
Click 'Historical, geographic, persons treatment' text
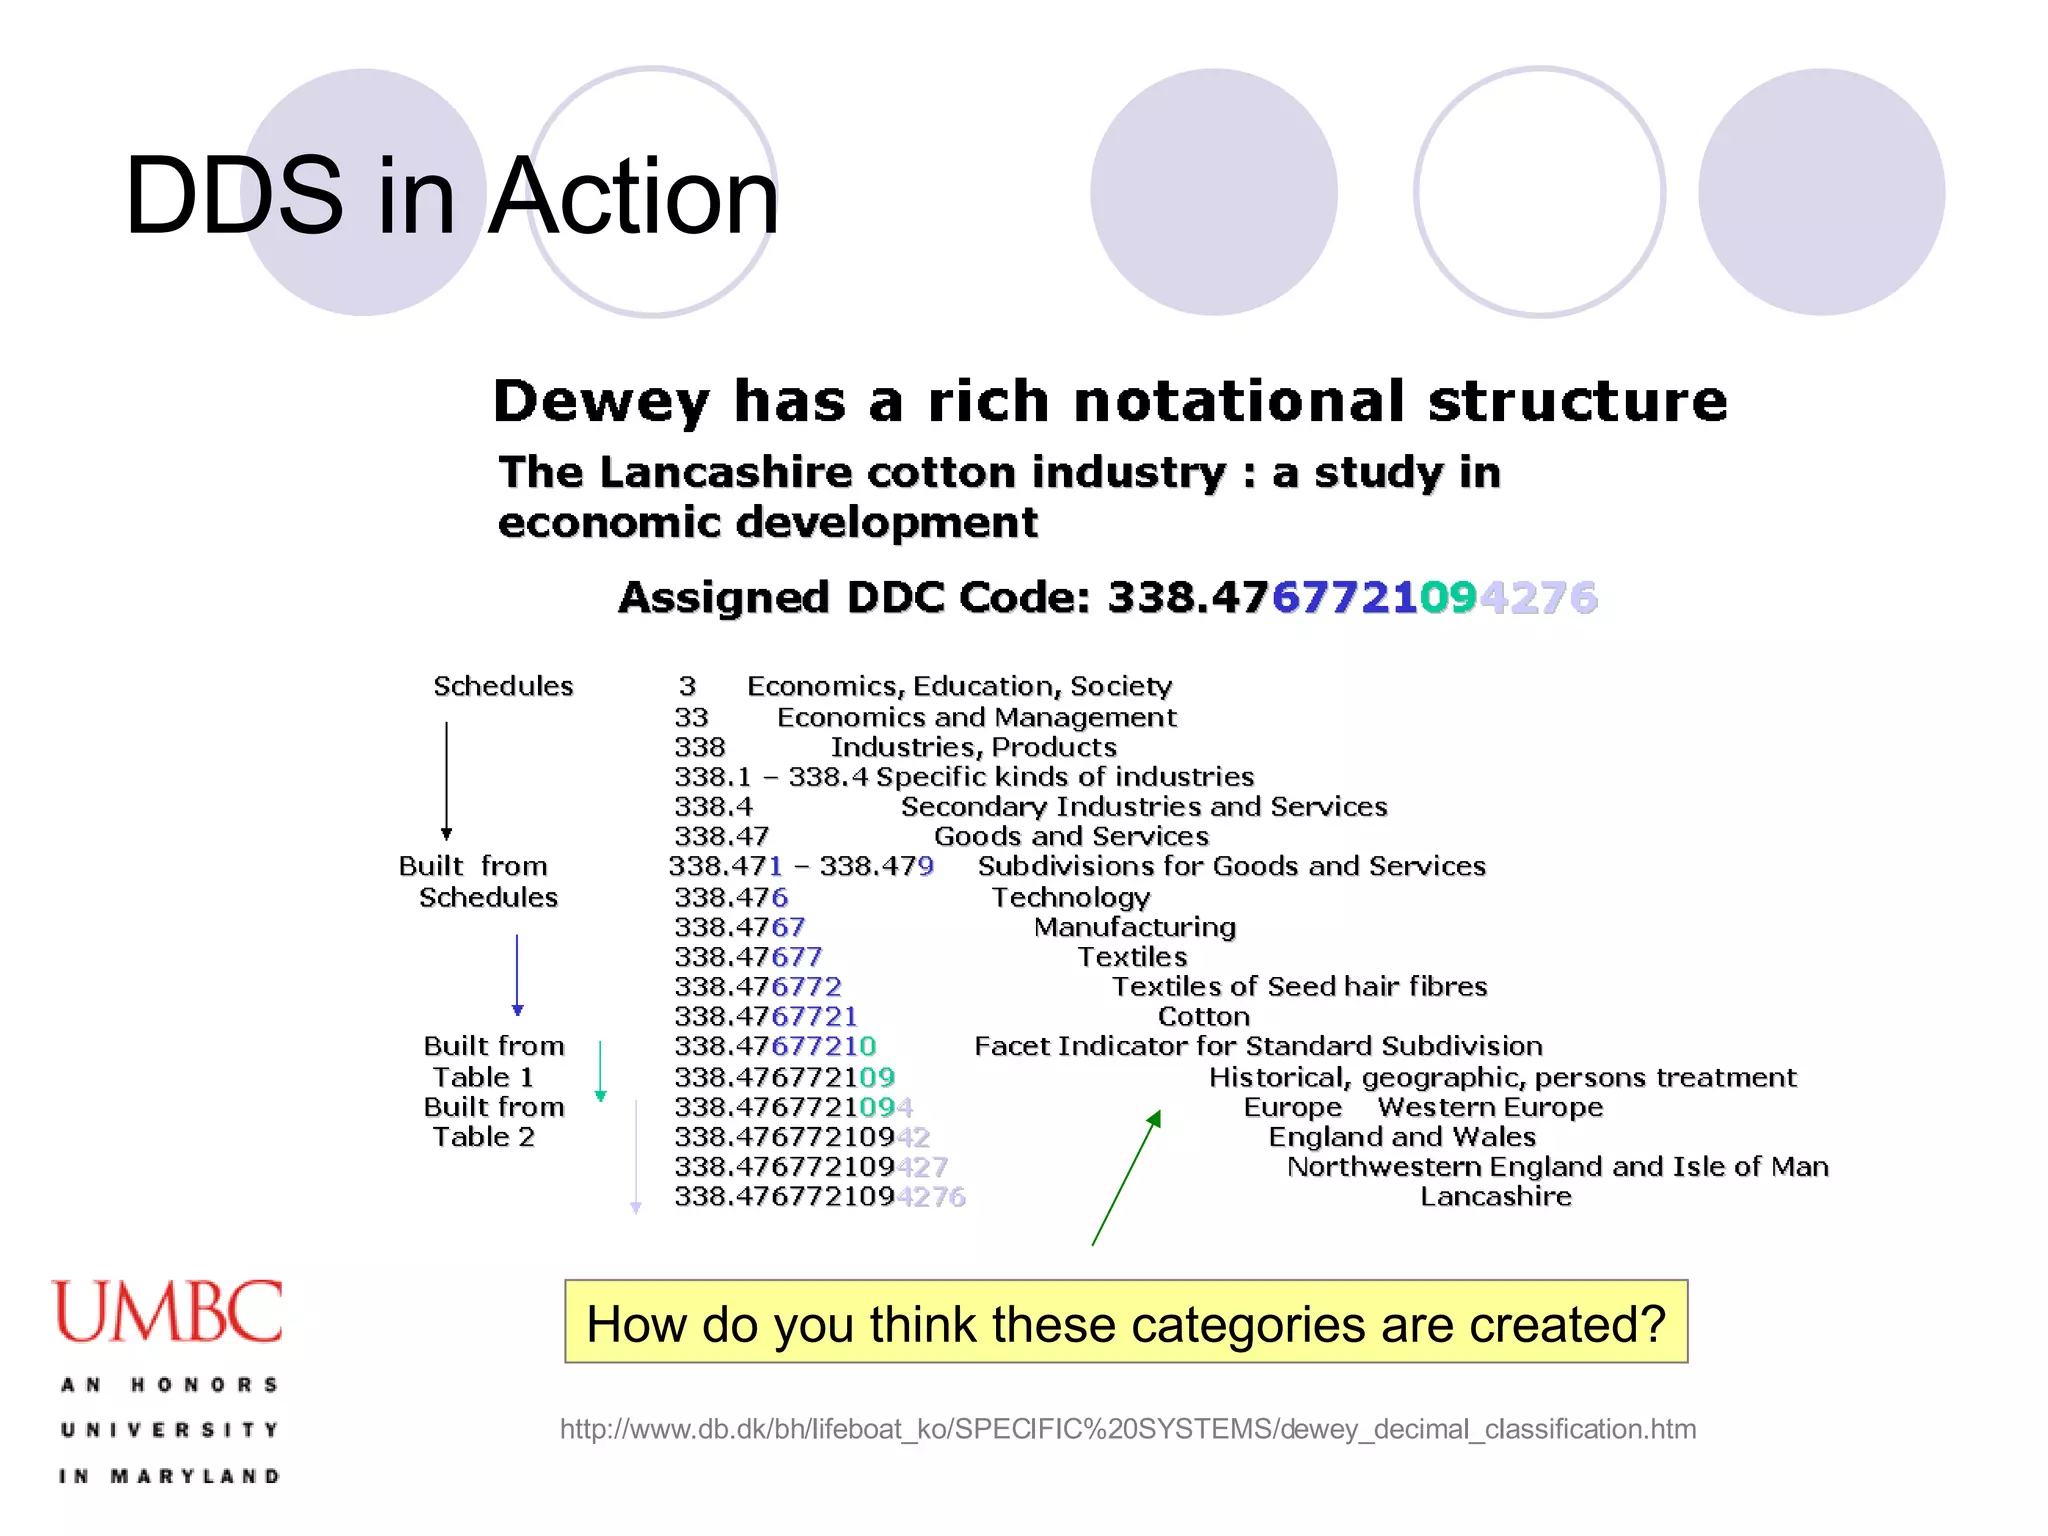(x=1503, y=1077)
